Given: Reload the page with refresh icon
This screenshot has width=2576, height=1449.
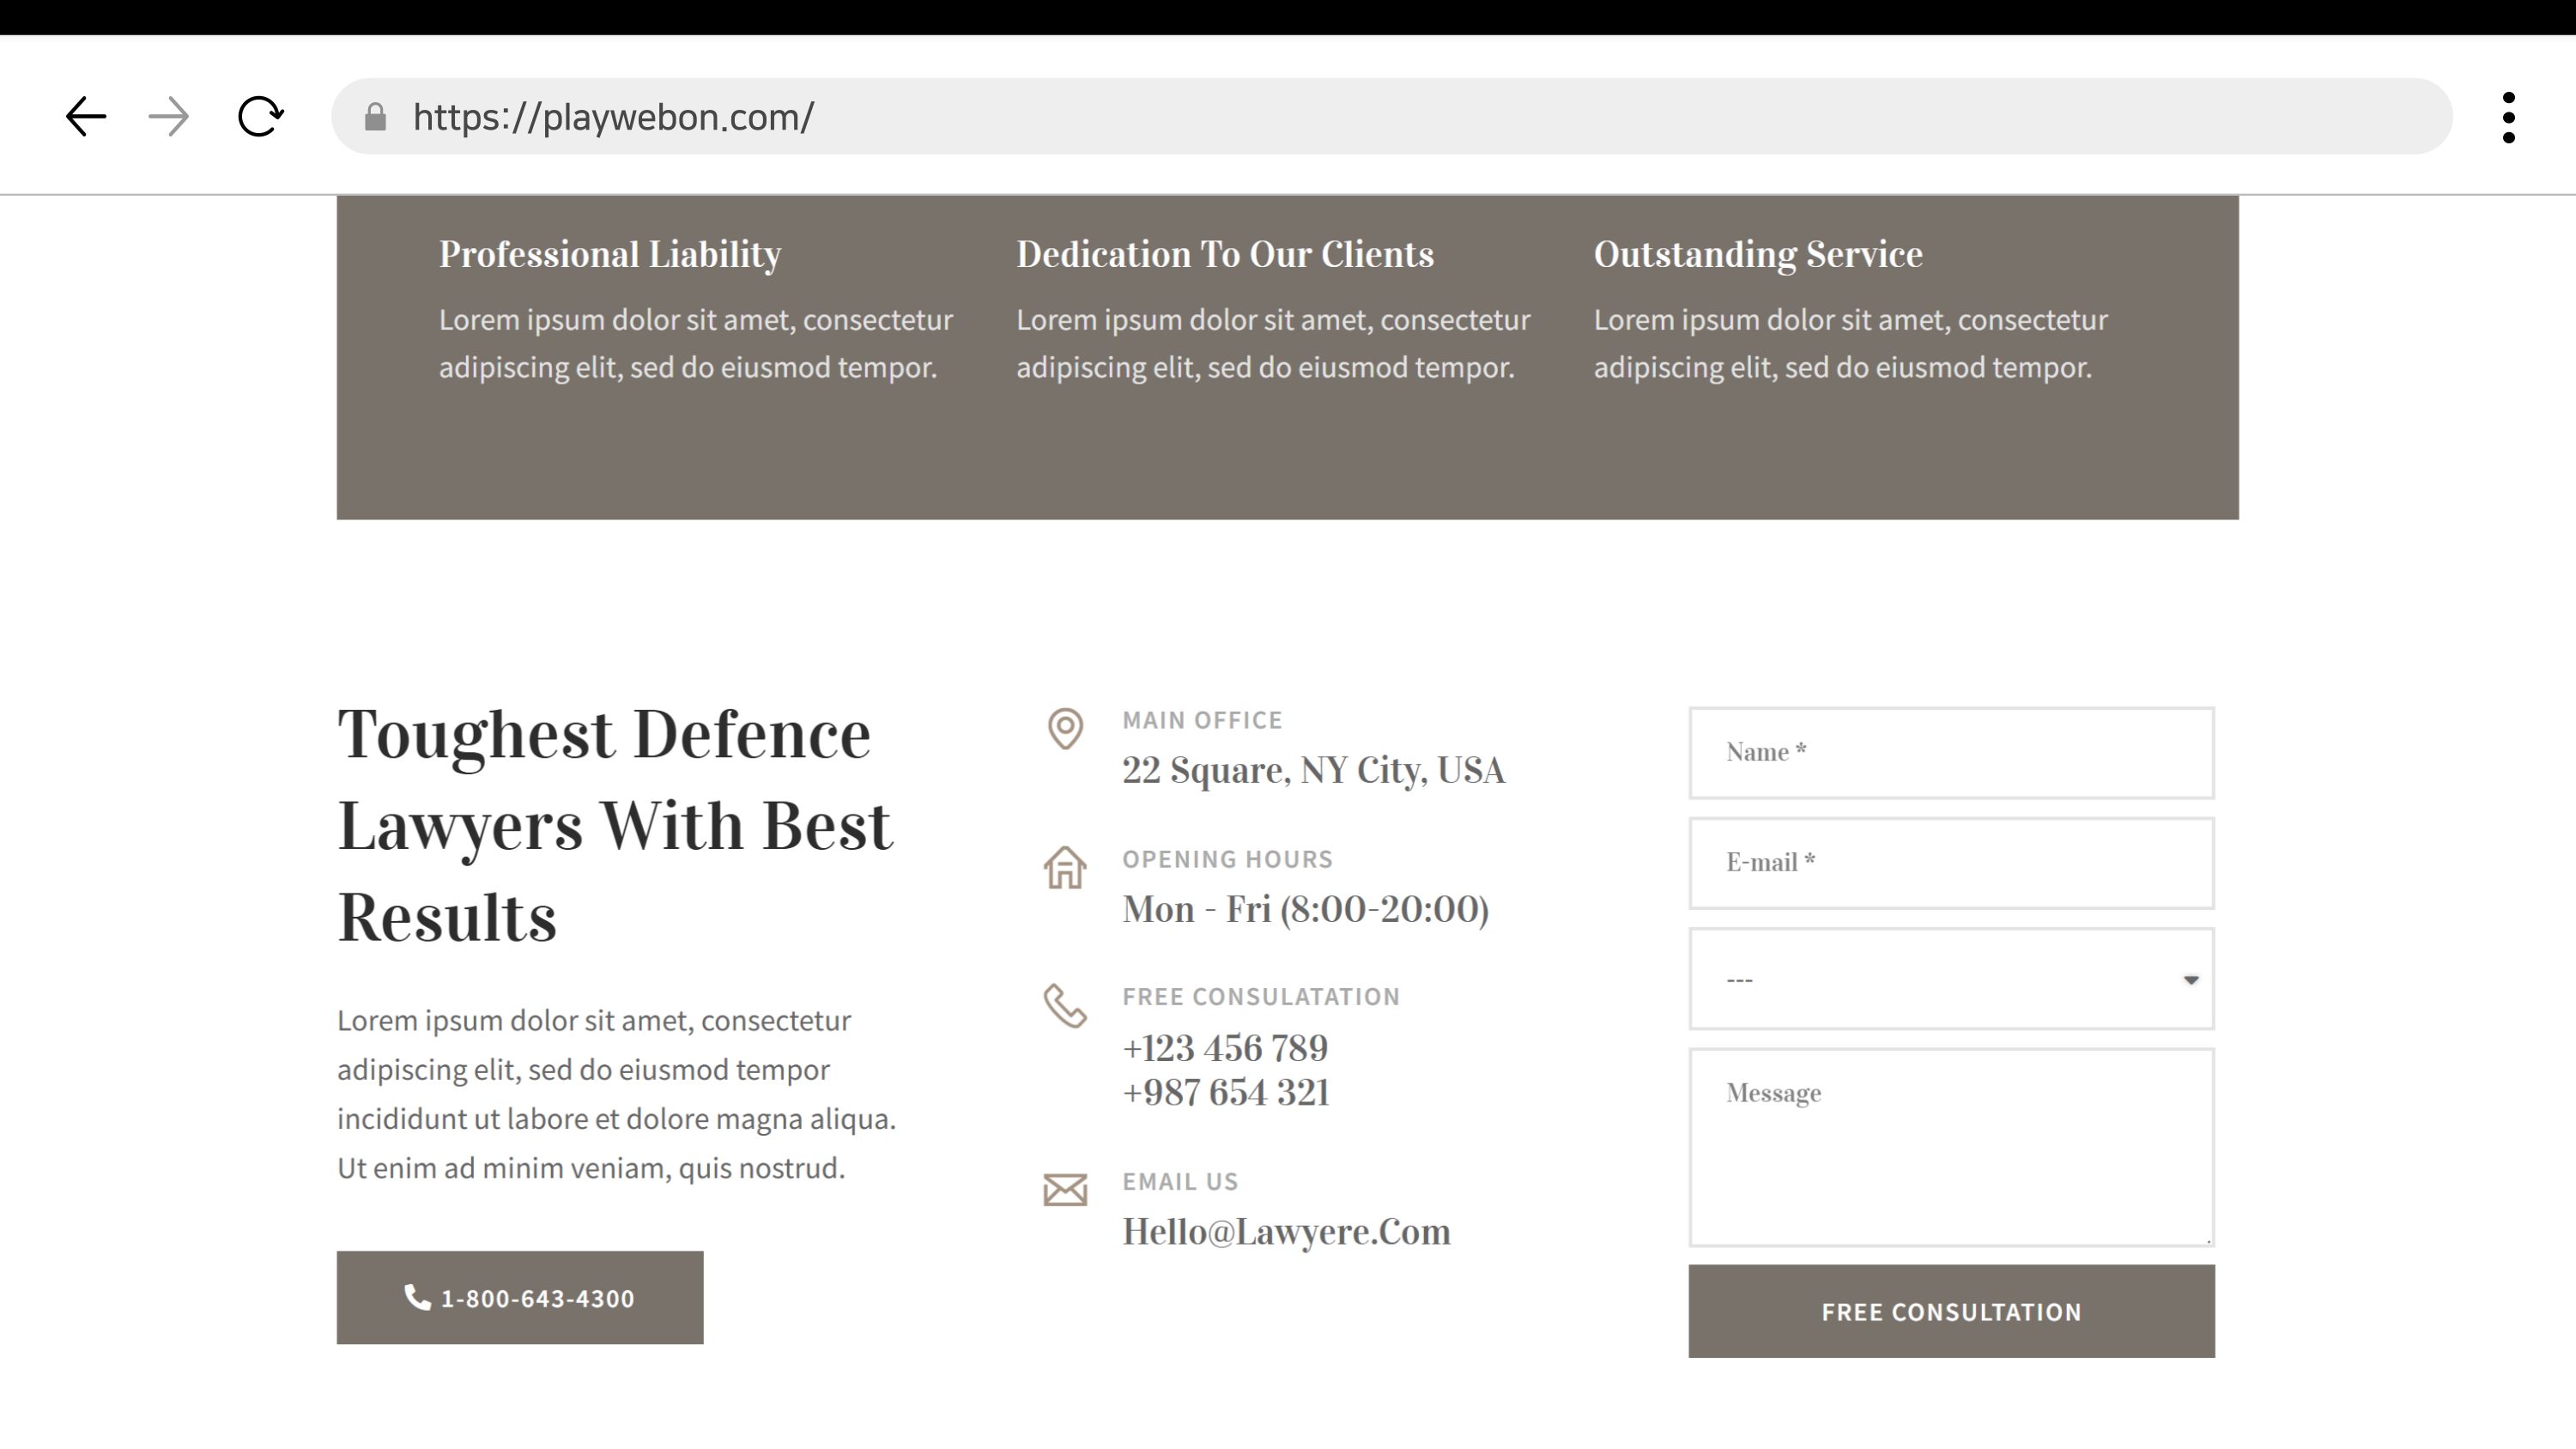Looking at the screenshot, I should [260, 117].
